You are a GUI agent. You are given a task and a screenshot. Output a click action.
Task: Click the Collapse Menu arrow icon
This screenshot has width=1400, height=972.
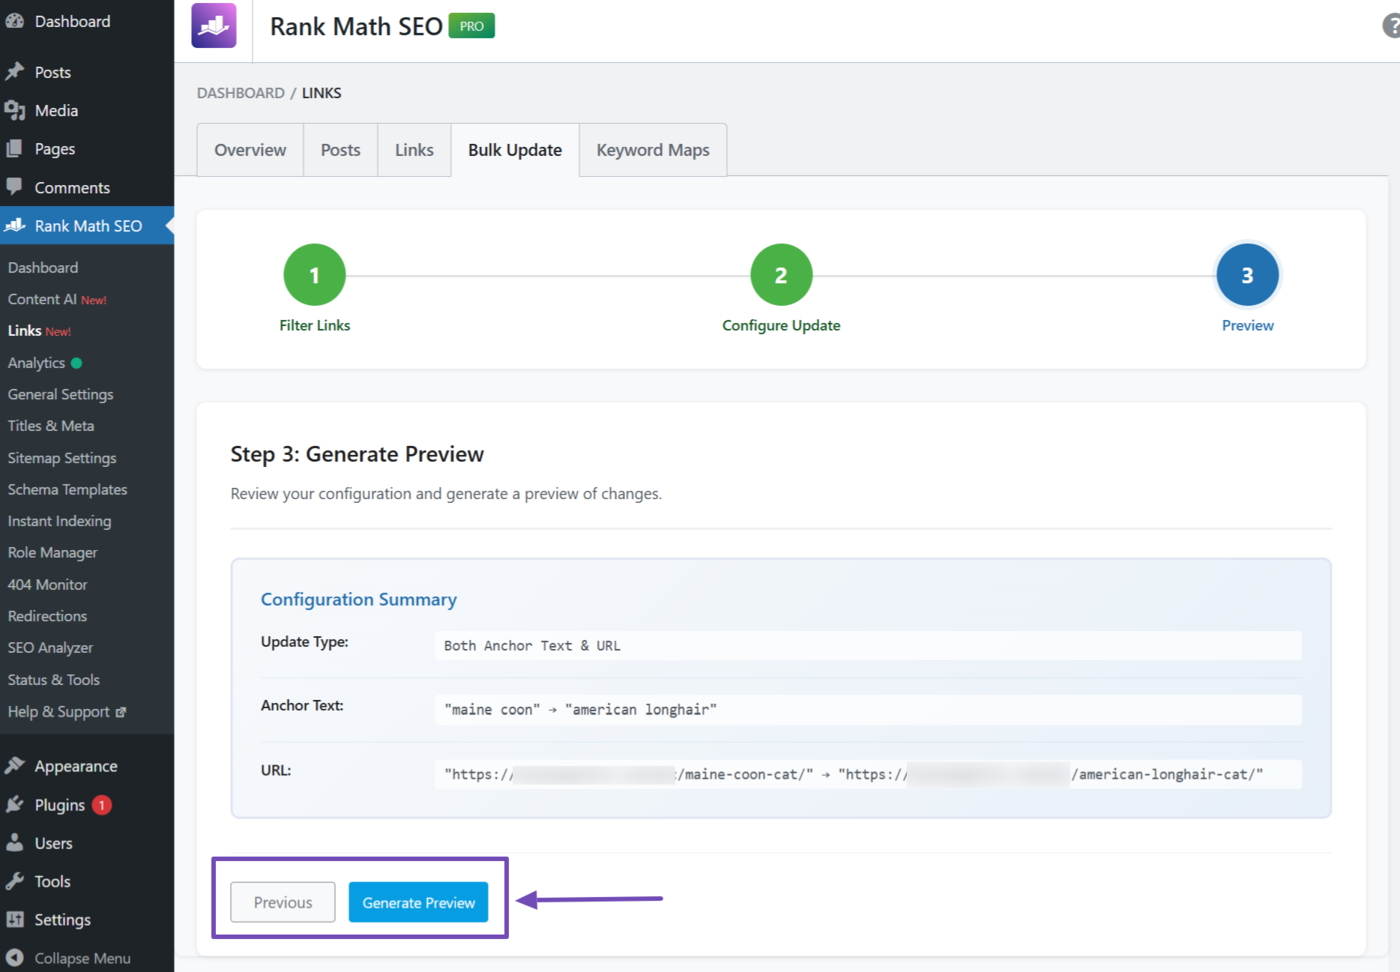[15, 958]
